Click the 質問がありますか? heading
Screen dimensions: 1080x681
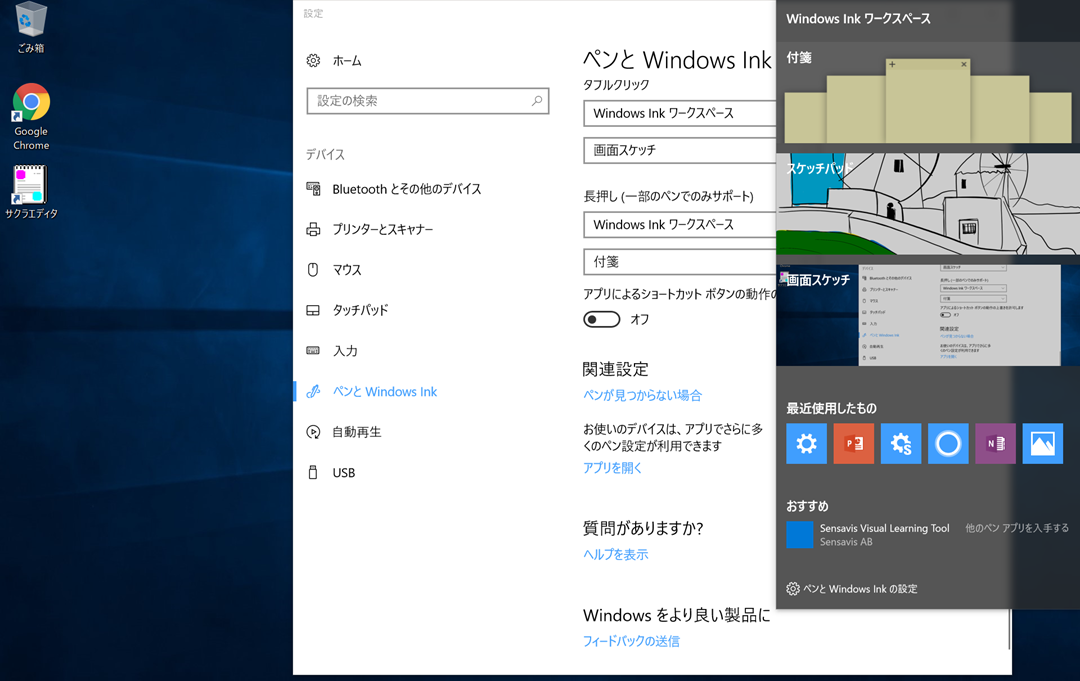coord(643,529)
